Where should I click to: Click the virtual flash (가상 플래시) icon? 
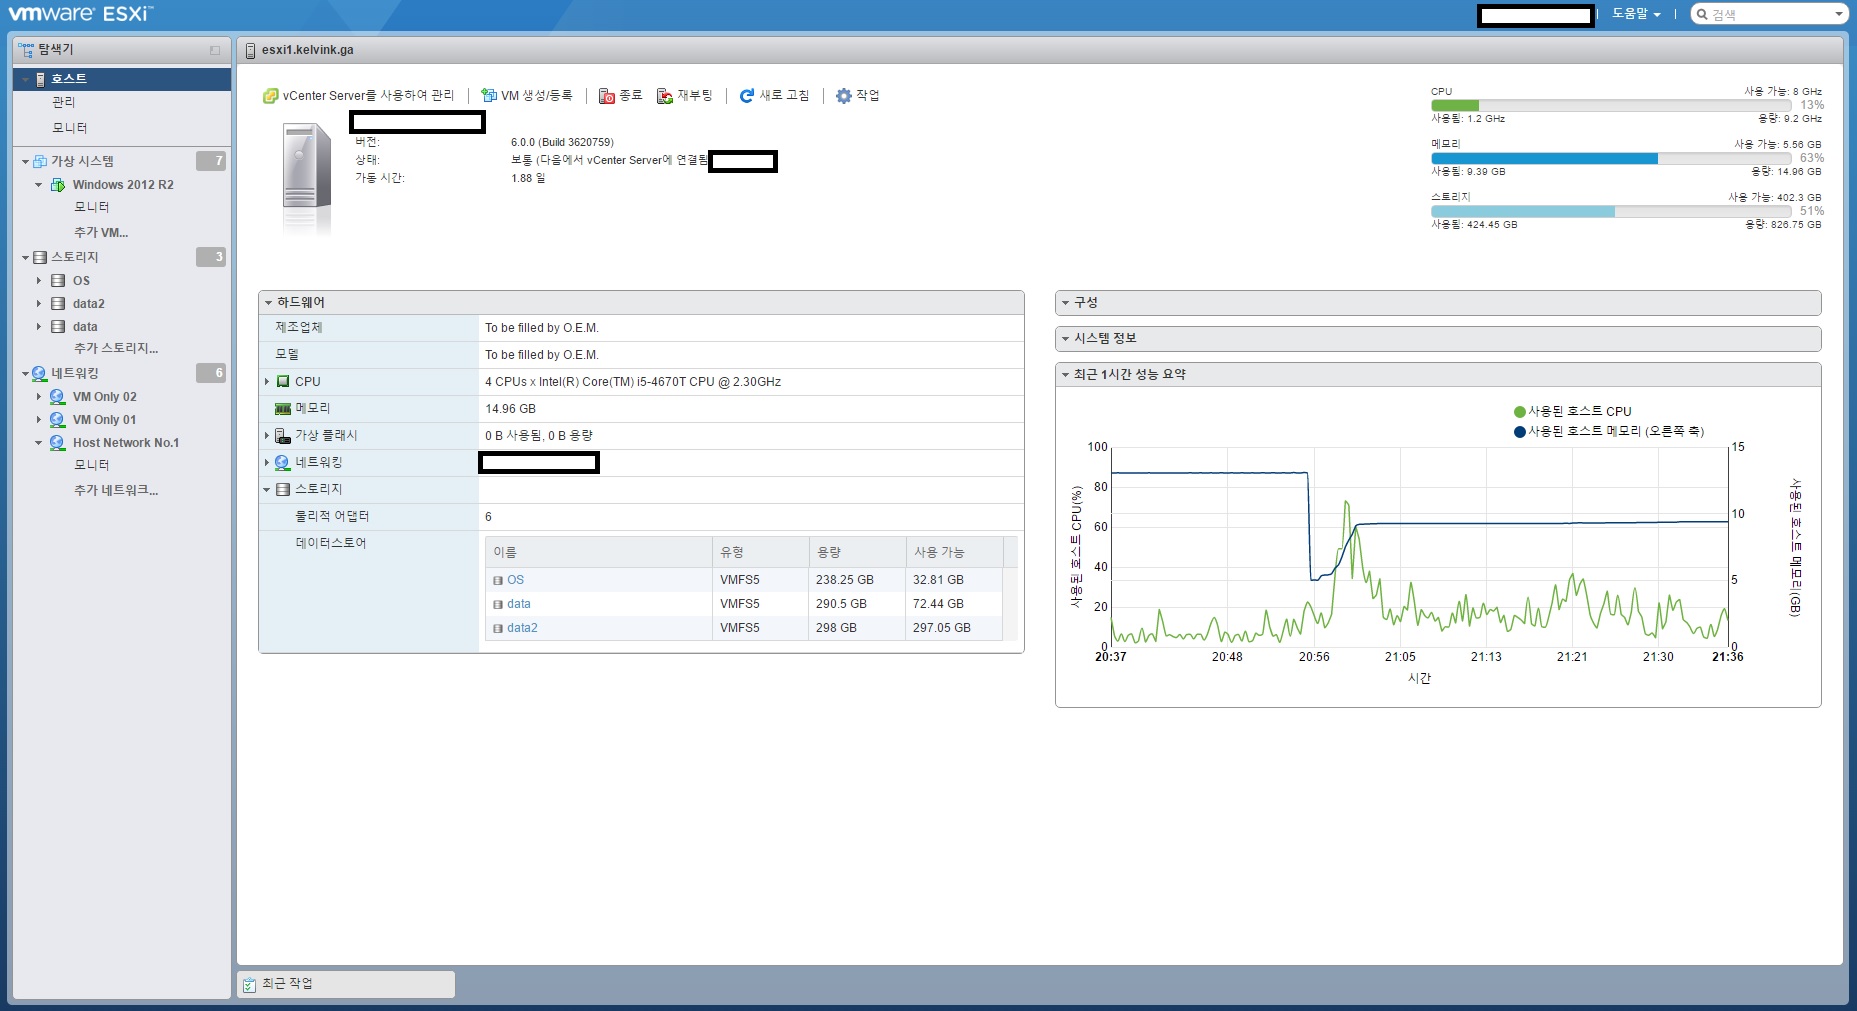point(283,436)
